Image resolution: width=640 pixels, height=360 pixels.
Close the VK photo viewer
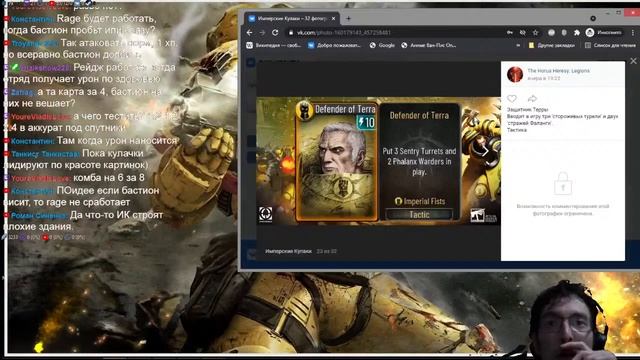click(x=633, y=61)
